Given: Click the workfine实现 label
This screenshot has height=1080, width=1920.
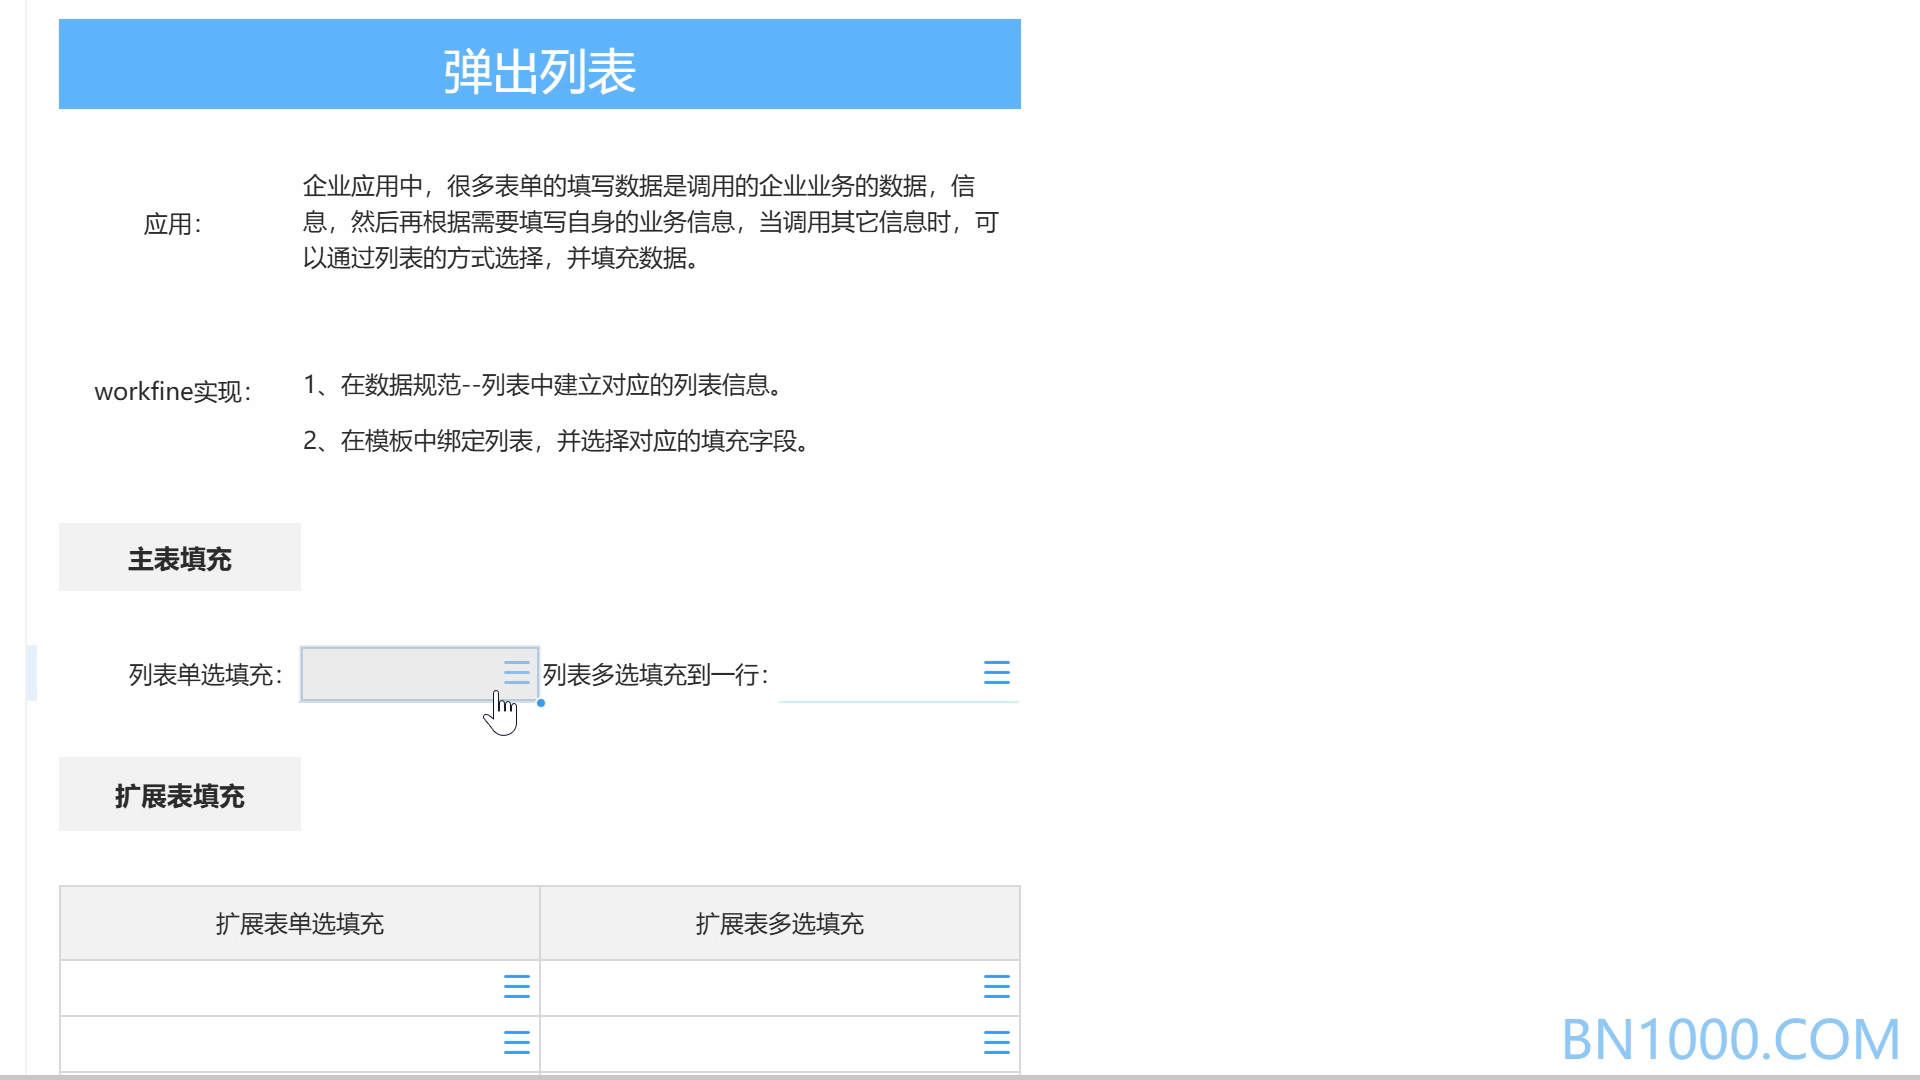Looking at the screenshot, I should click(173, 391).
